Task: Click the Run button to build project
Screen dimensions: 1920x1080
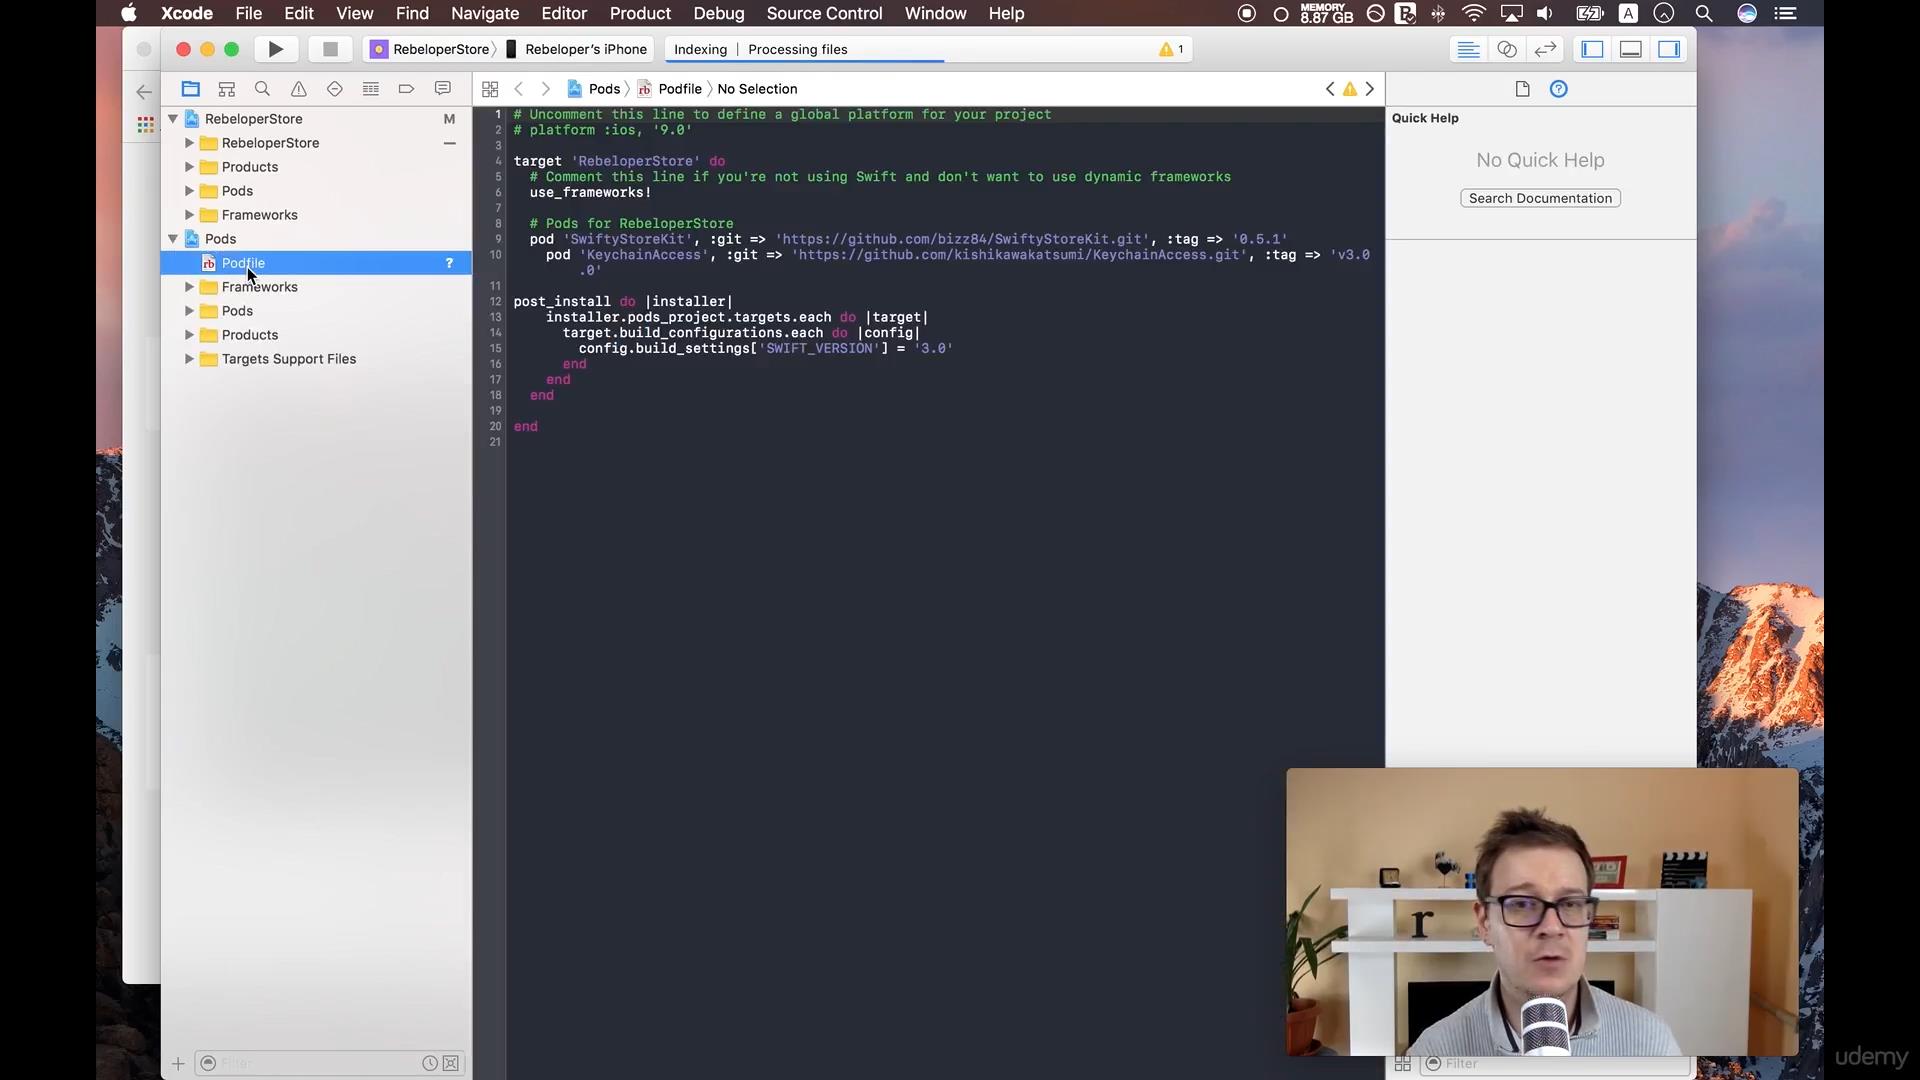Action: pos(276,49)
